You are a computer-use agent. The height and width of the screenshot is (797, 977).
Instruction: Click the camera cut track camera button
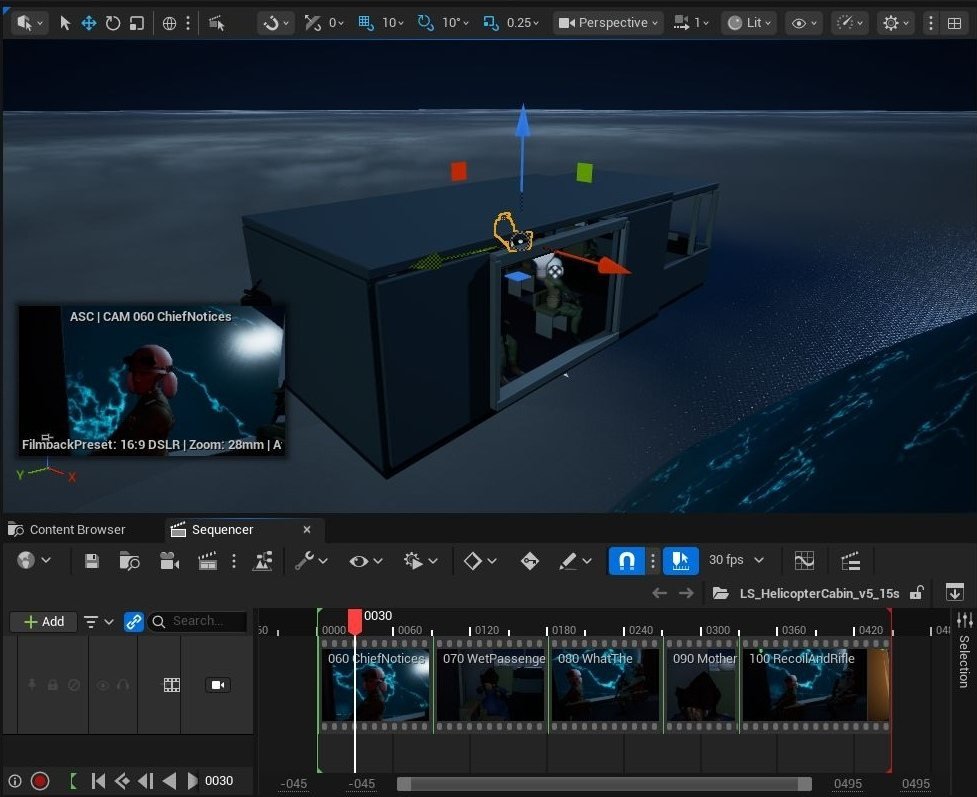coord(217,685)
